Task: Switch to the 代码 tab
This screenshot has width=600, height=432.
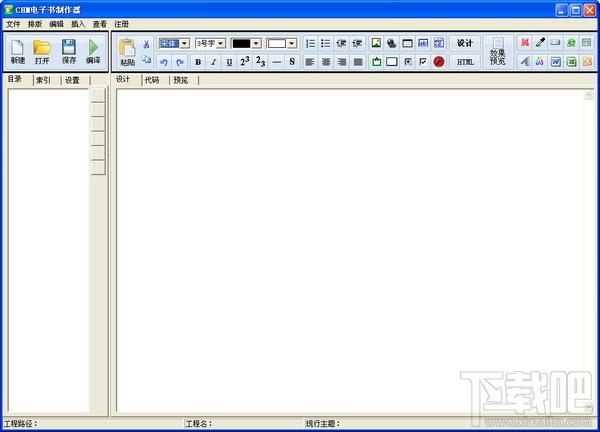Action: tap(152, 80)
